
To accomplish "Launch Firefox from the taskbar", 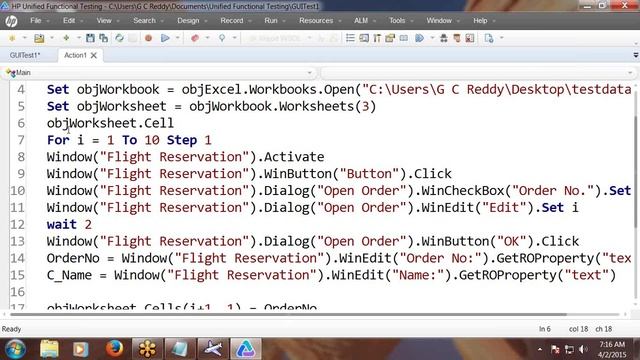I will coord(114,349).
